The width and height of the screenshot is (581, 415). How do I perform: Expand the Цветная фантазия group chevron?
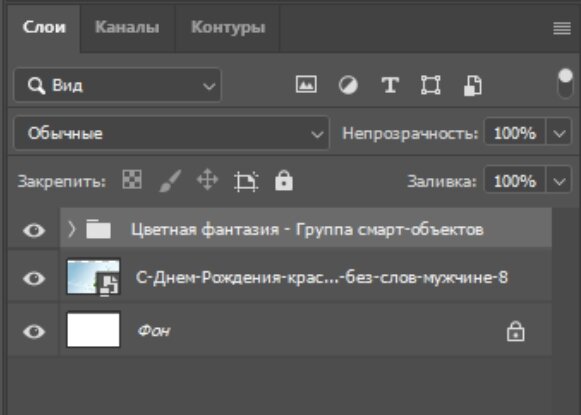pos(72,229)
